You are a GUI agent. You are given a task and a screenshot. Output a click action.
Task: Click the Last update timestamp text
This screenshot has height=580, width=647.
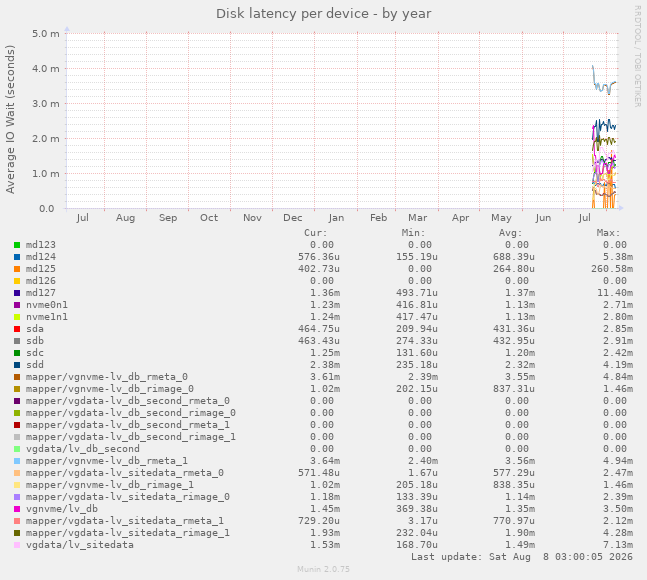point(522,556)
